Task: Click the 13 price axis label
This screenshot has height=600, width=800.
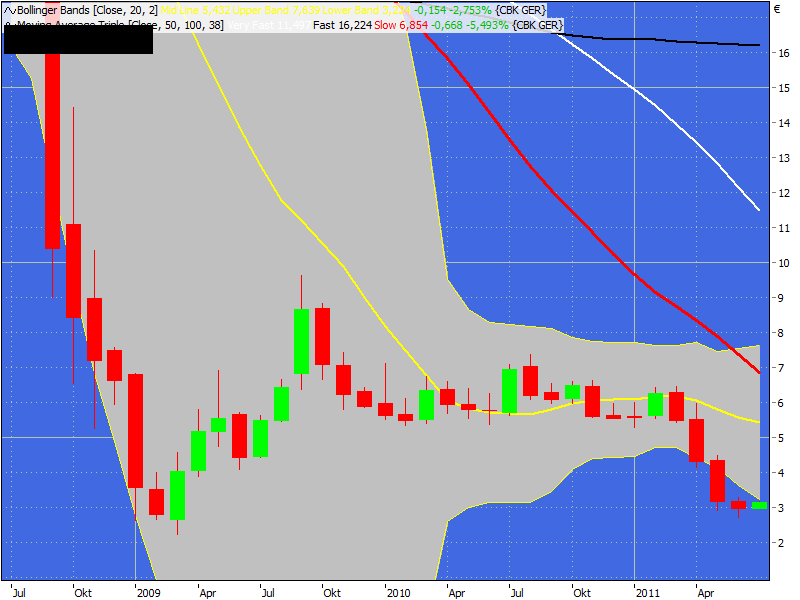Action: coord(784,158)
